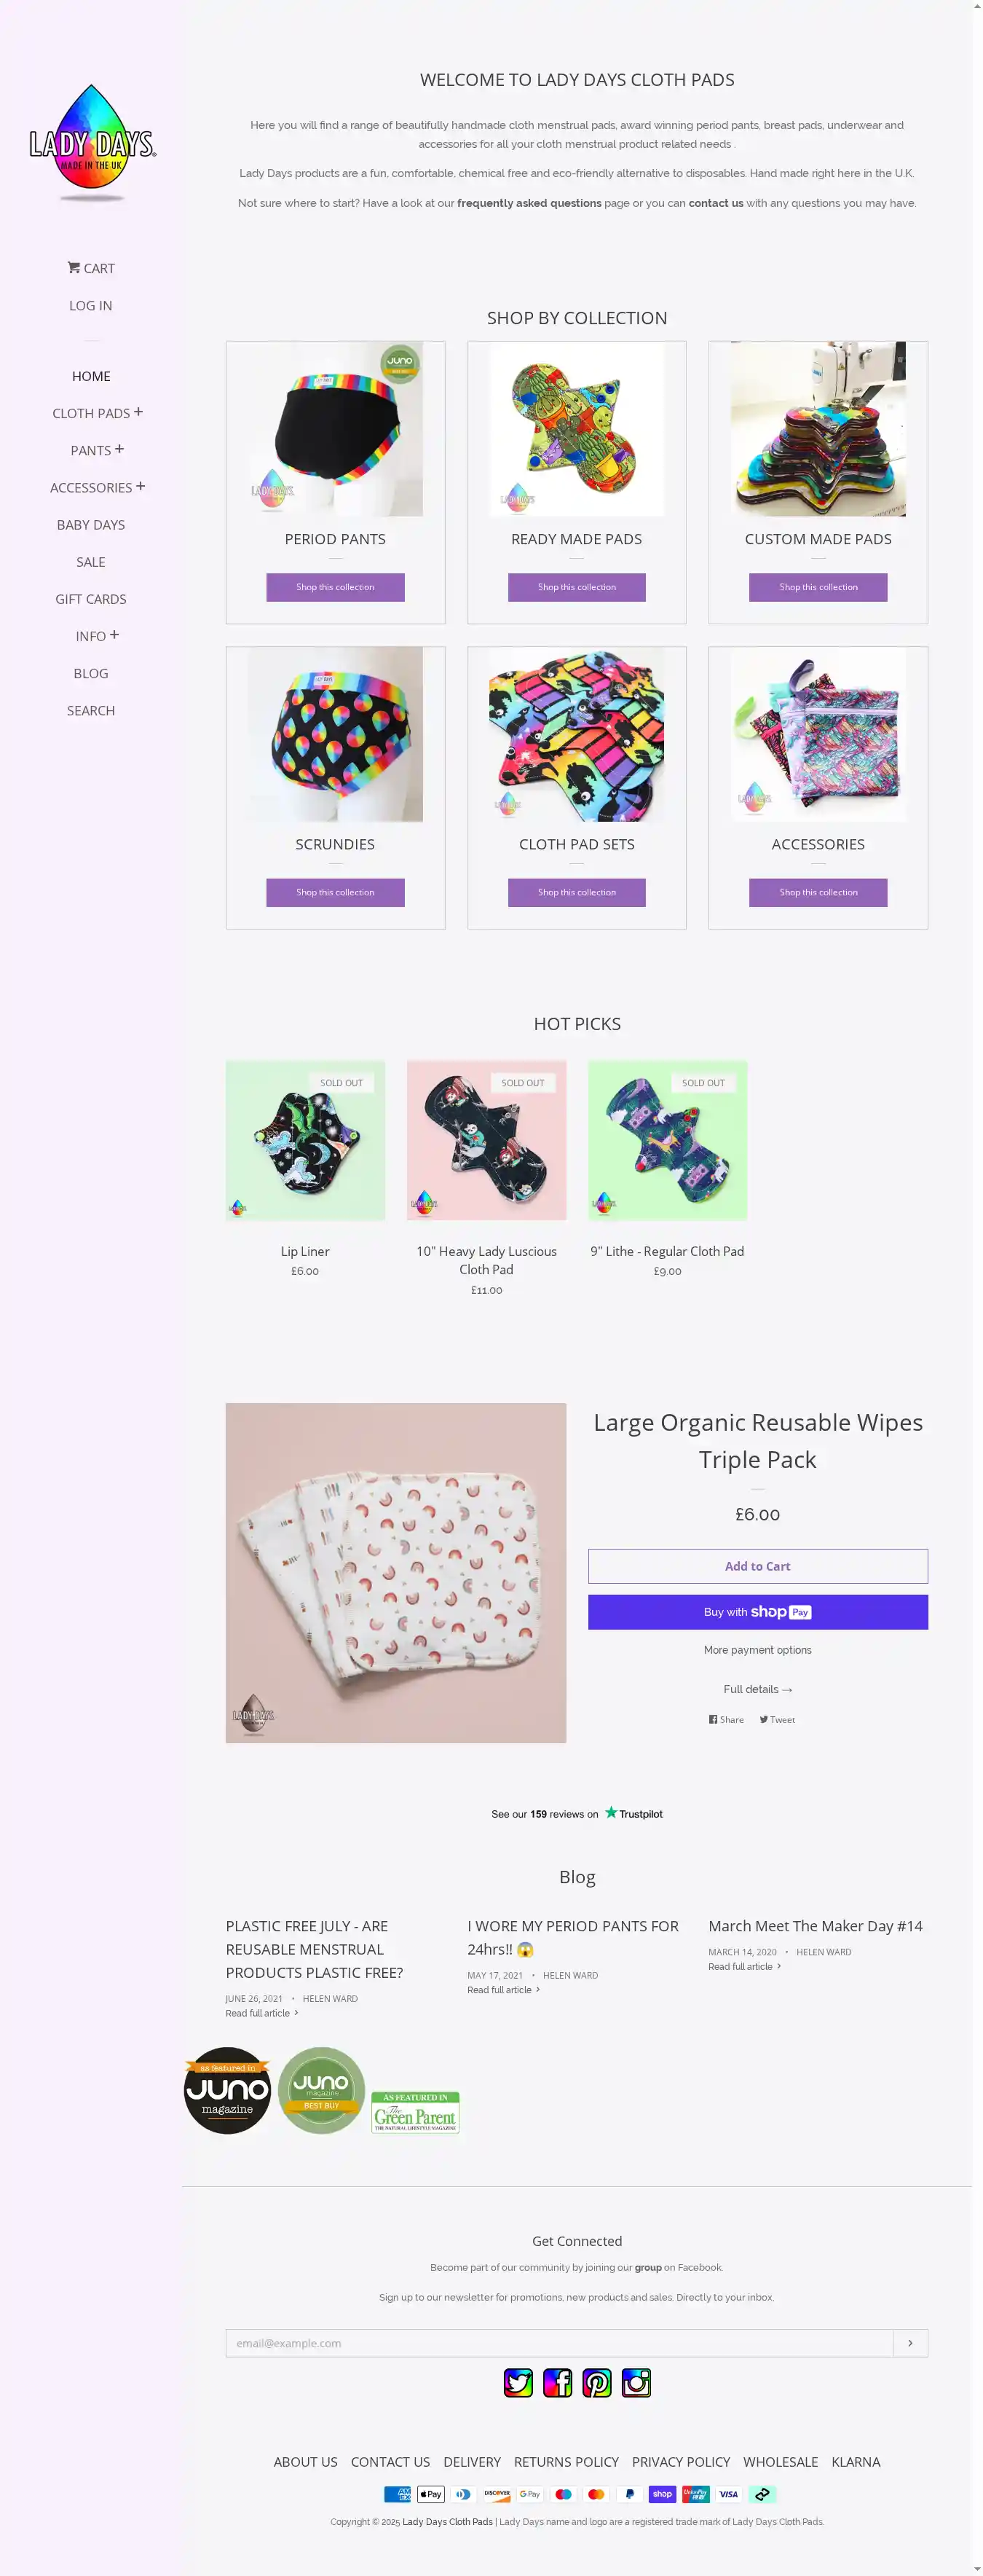Screen dimensions: 983x2576
Task: Open the Instagram social icon
Action: [x=636, y=2383]
